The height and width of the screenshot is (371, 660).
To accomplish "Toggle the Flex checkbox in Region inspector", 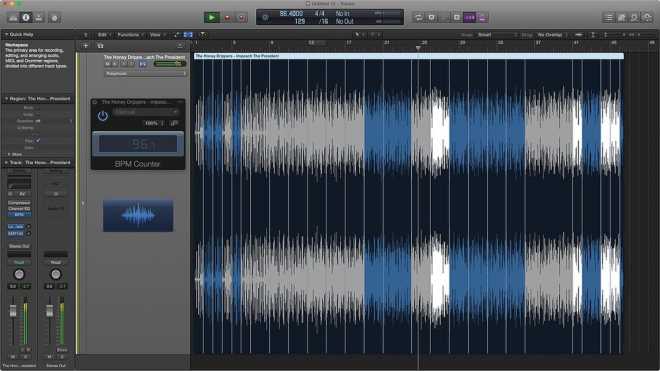I will tap(38, 141).
